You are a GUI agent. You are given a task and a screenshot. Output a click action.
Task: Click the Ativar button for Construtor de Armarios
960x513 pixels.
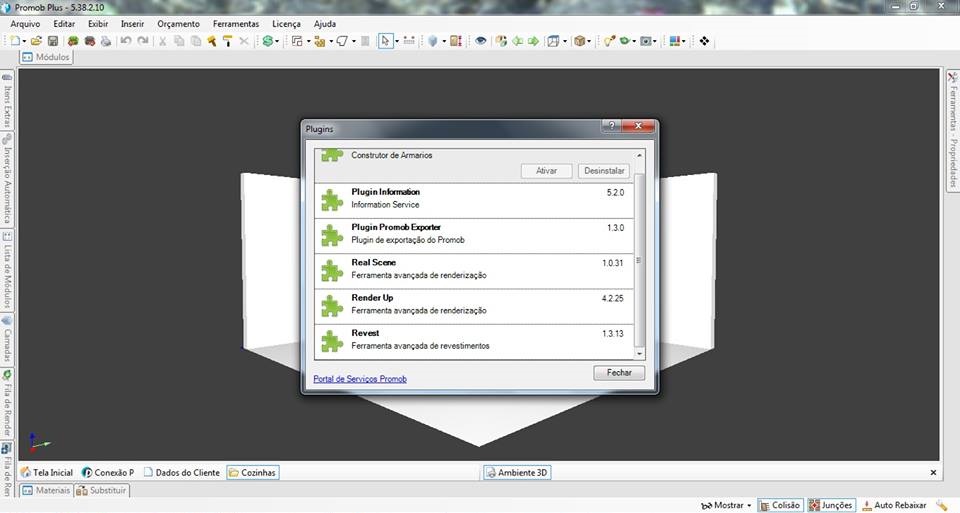click(546, 171)
